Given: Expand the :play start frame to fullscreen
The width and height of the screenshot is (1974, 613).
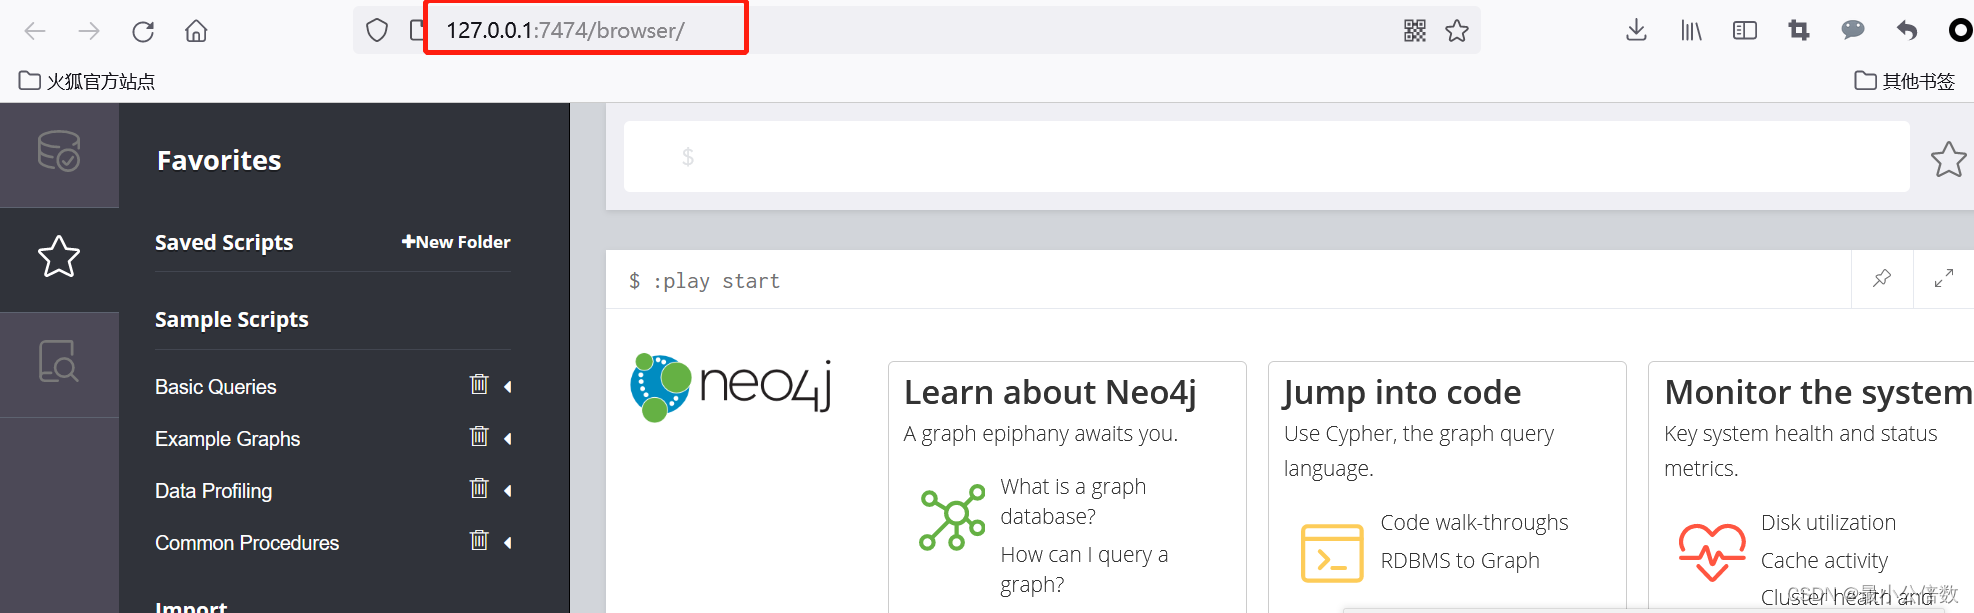Looking at the screenshot, I should tap(1944, 278).
